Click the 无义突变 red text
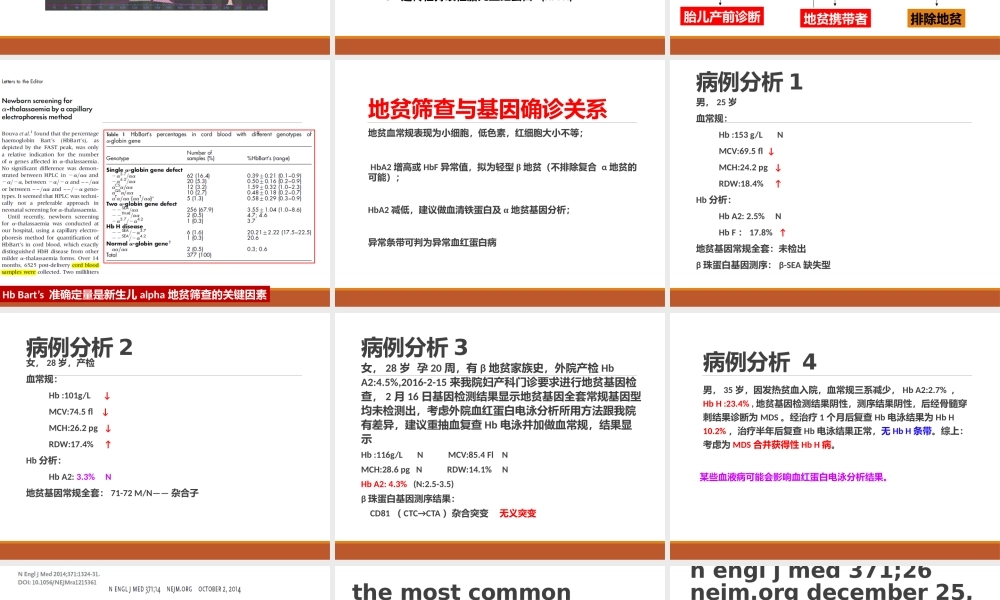This screenshot has width=1000, height=600. (x=520, y=514)
